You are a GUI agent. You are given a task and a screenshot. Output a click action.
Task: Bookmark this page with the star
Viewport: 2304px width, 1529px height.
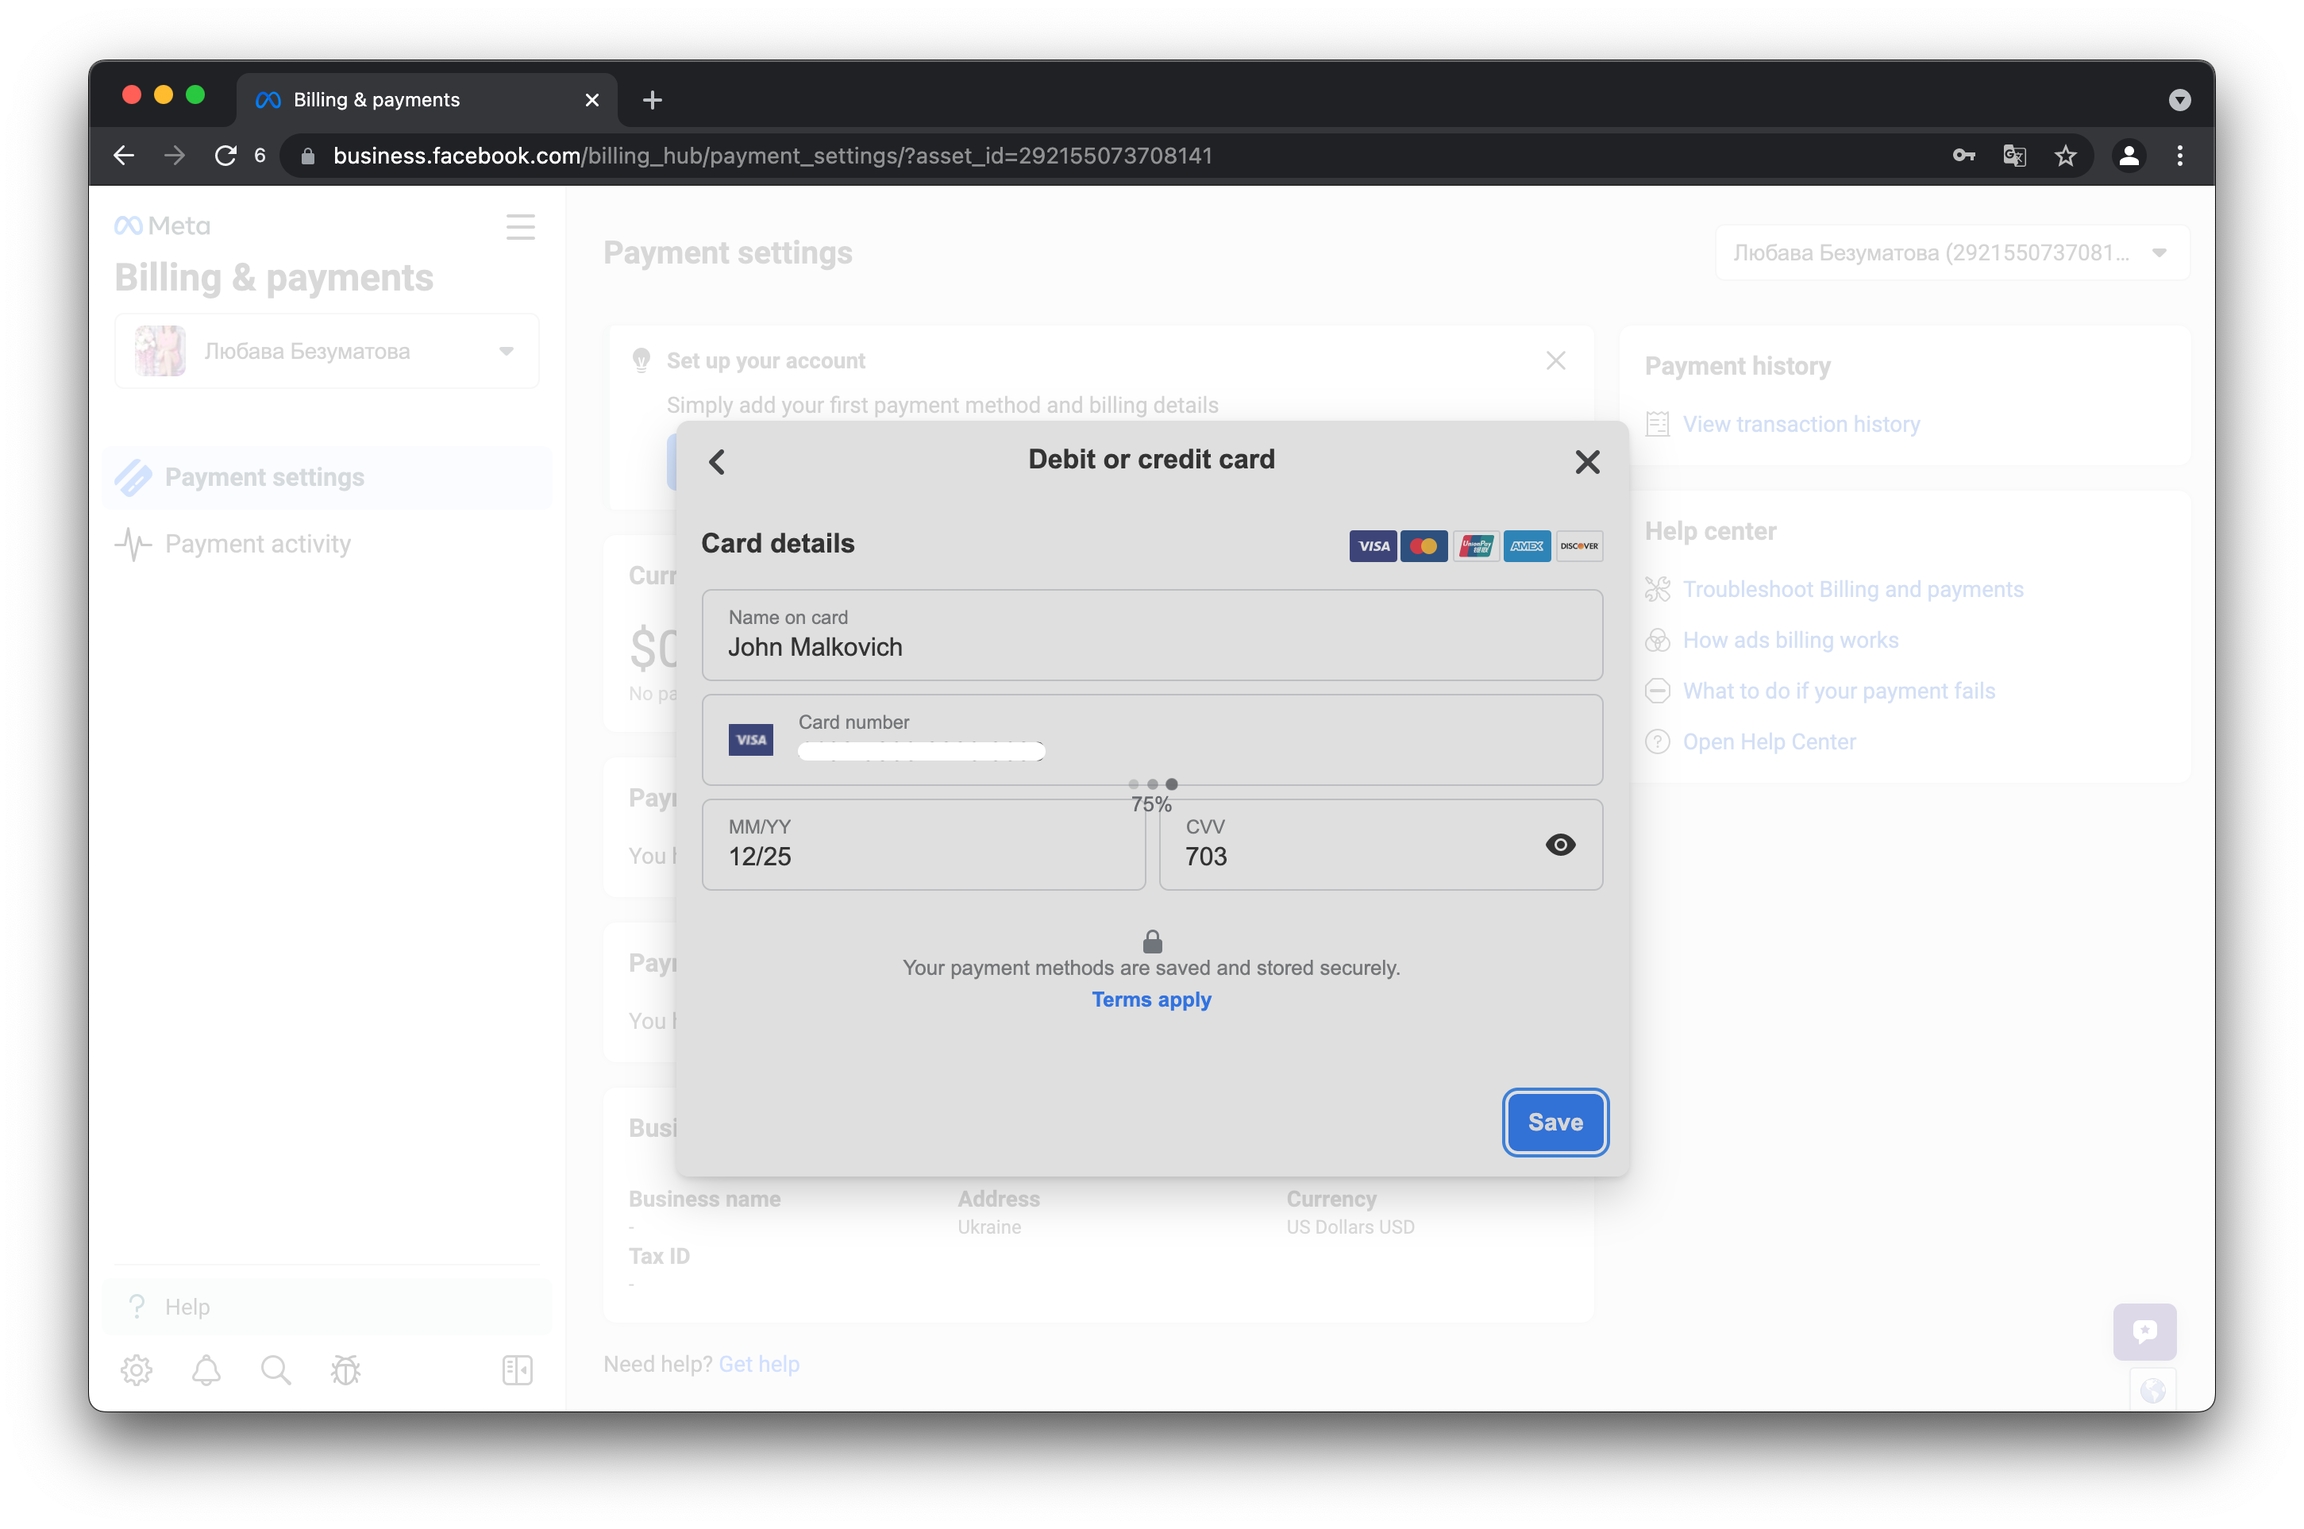(x=2065, y=156)
